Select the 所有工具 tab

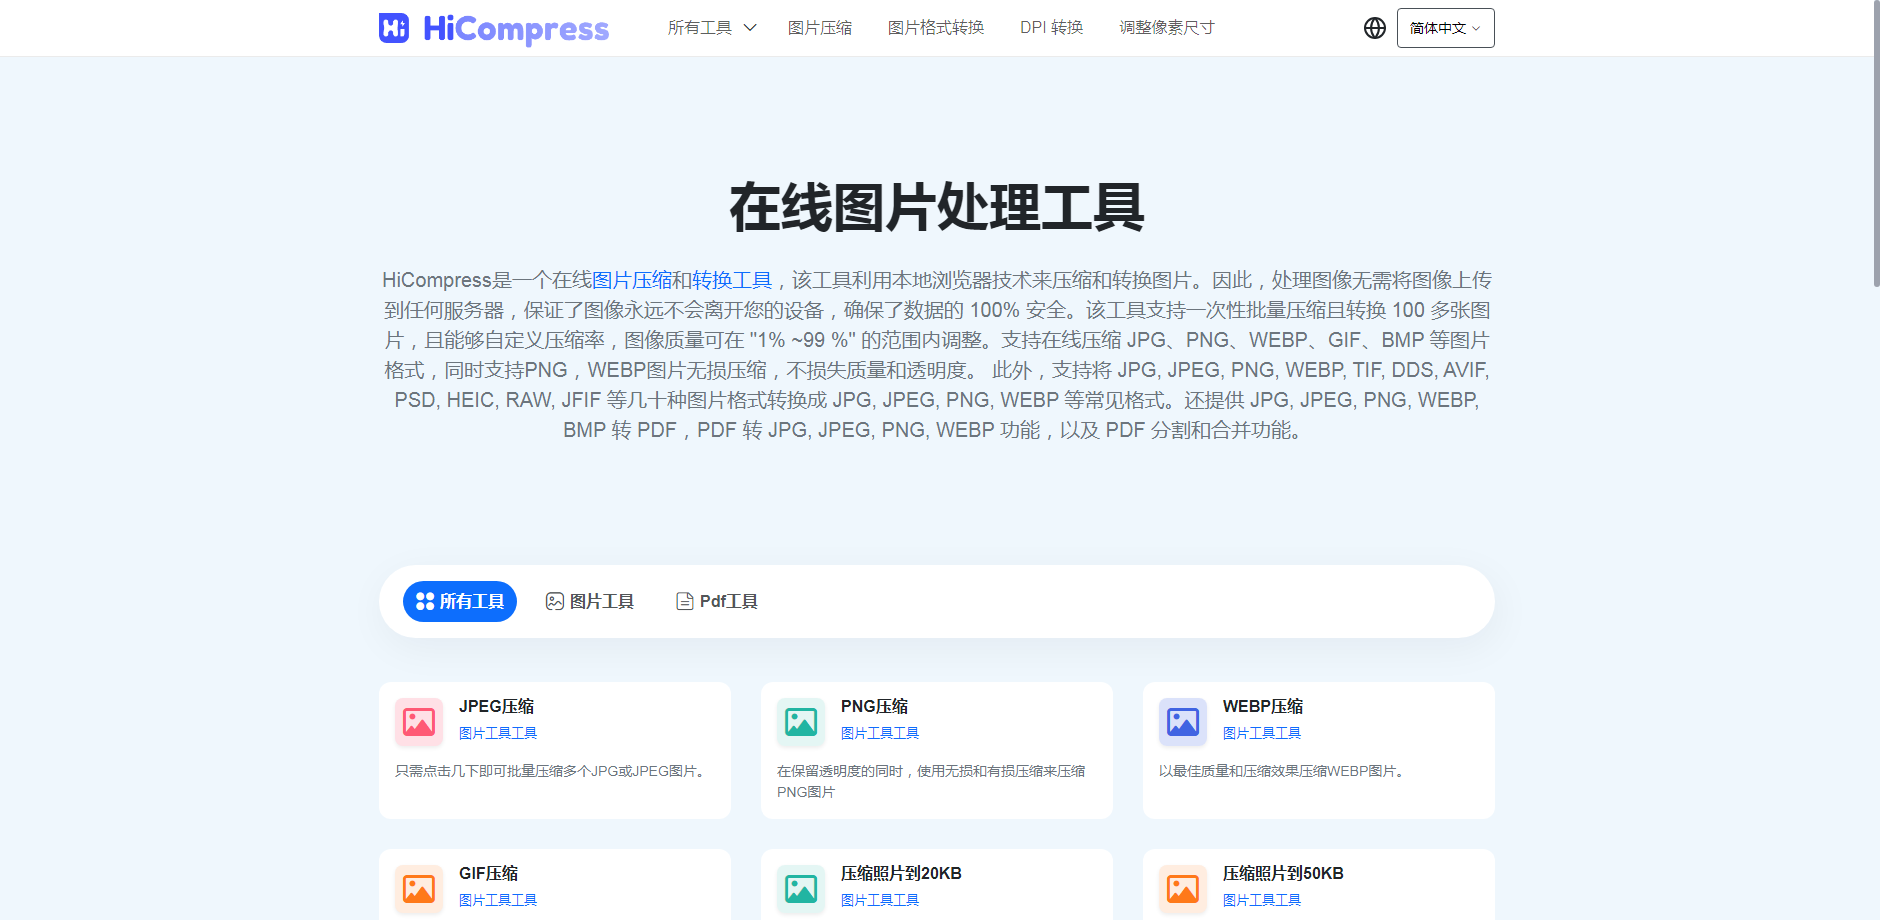pyautogui.click(x=460, y=601)
